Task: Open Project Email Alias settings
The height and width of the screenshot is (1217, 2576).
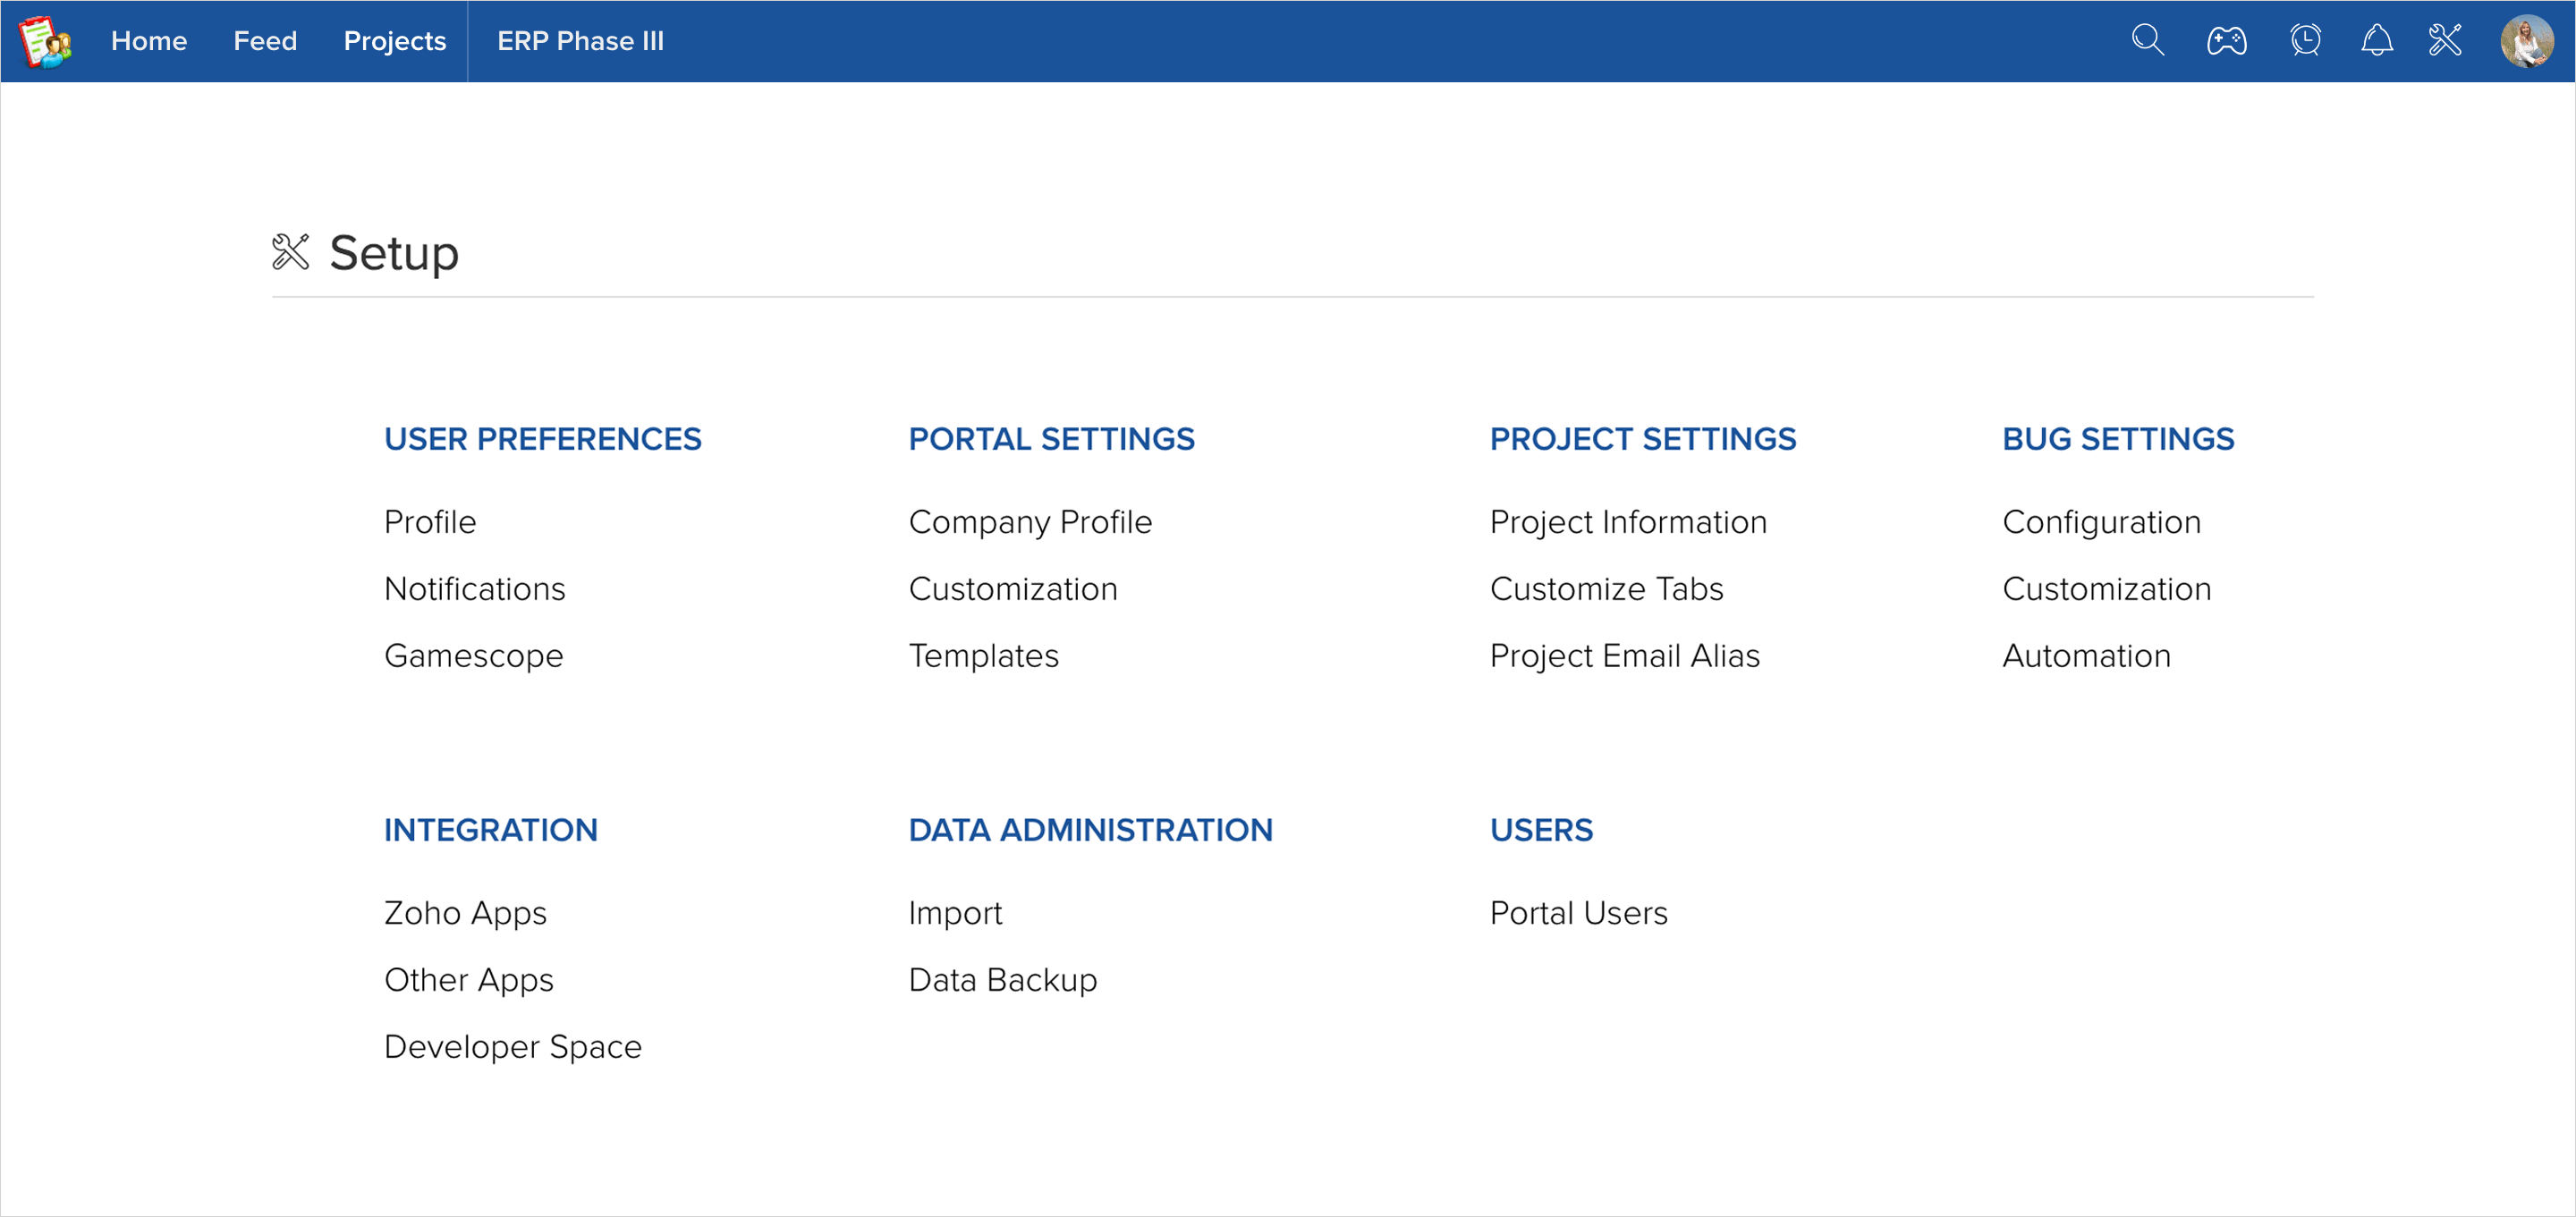Action: (1624, 656)
